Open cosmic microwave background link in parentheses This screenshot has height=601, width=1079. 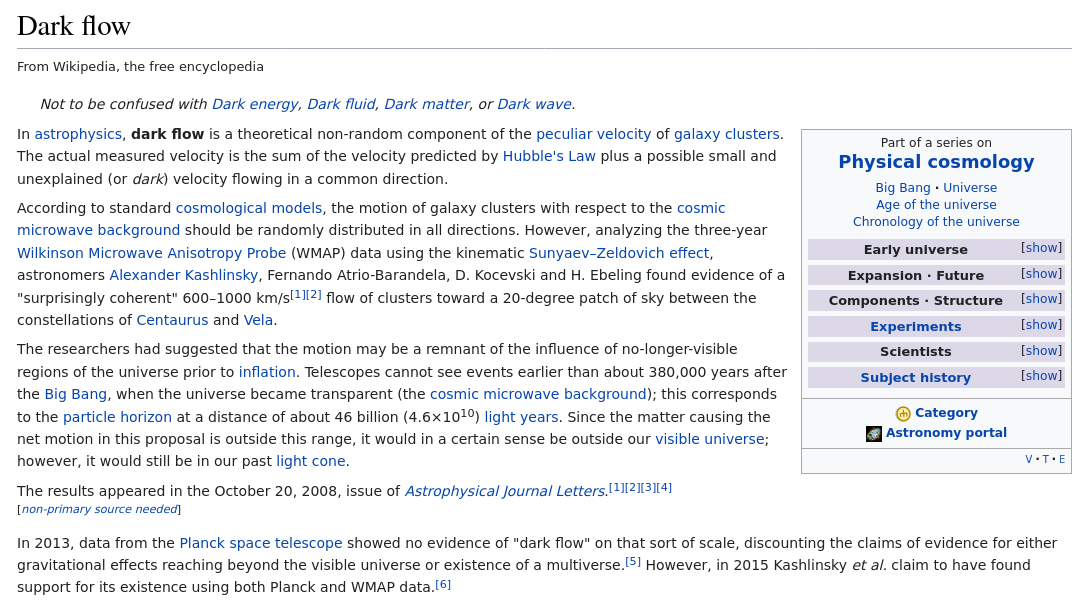tap(538, 394)
